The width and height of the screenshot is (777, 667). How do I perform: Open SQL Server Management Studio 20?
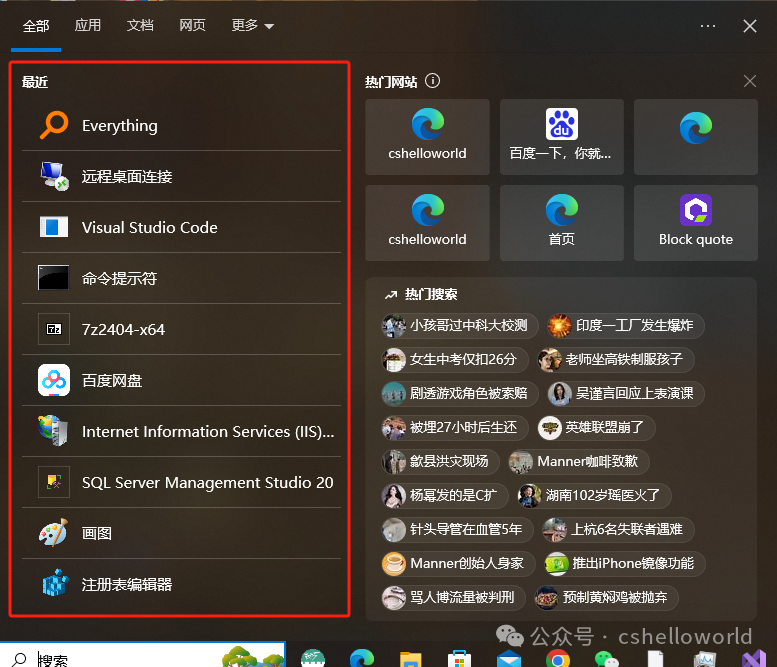pyautogui.click(x=207, y=483)
